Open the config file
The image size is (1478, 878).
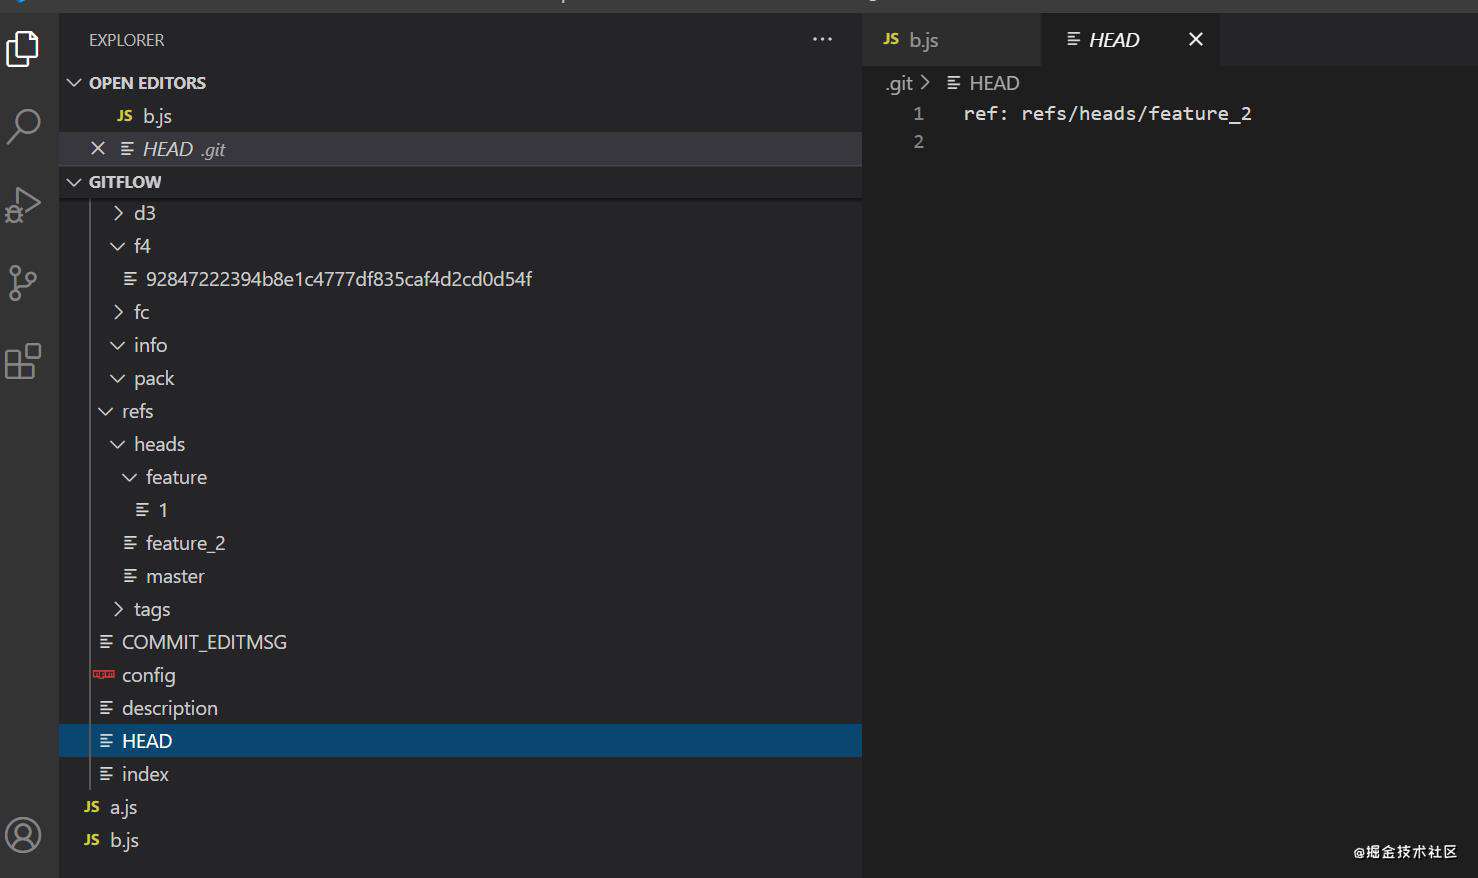click(460, 675)
